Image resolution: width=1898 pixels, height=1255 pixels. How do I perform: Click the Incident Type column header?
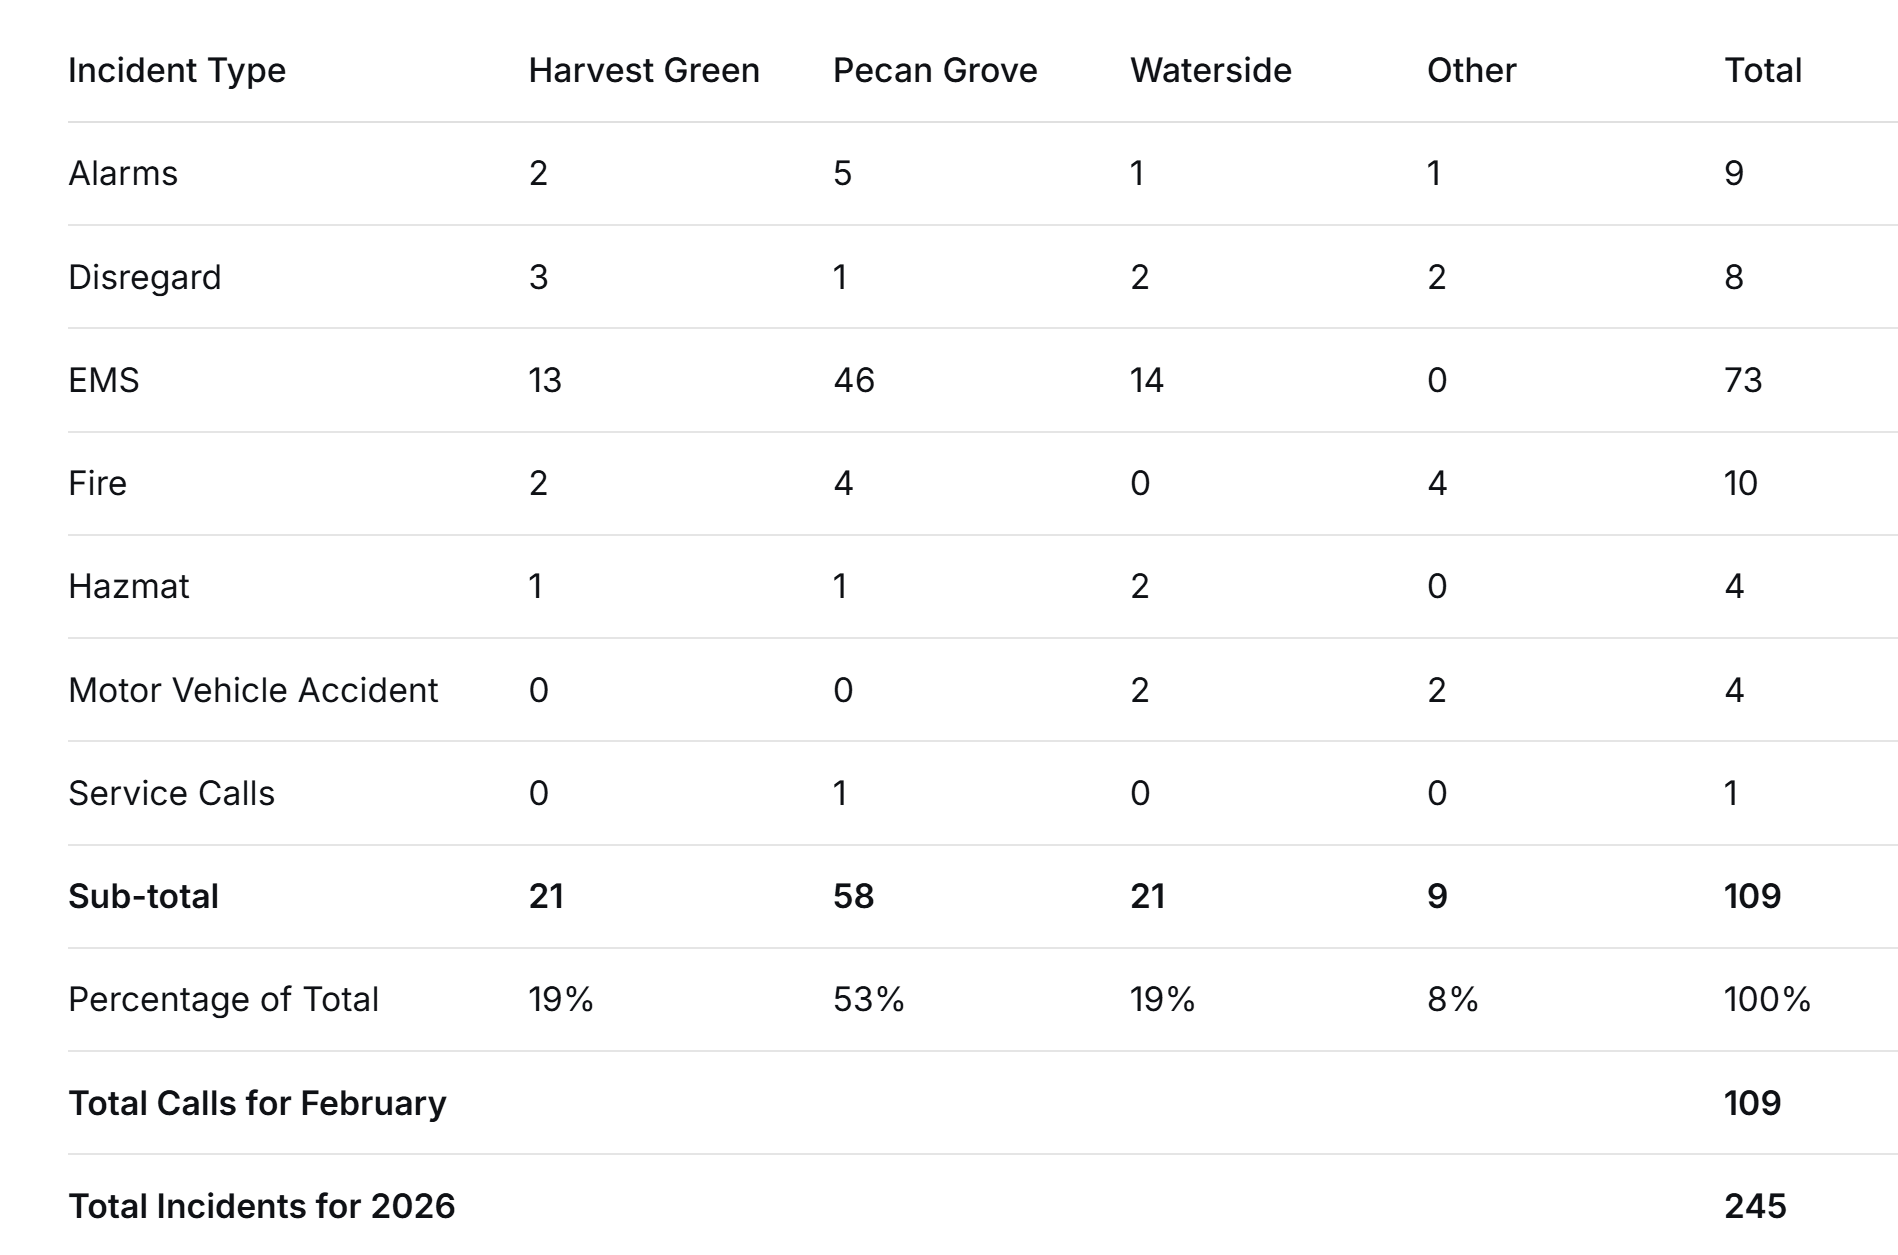click(x=177, y=71)
